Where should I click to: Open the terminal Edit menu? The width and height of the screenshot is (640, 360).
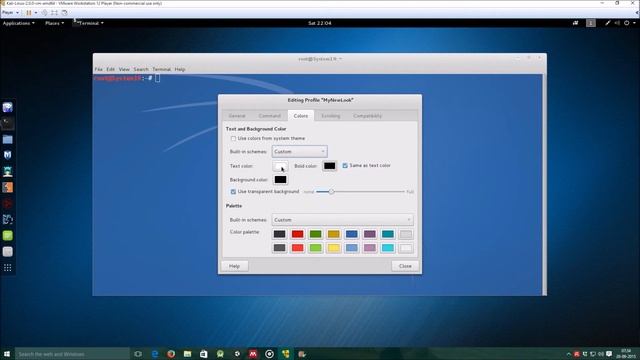coord(111,69)
